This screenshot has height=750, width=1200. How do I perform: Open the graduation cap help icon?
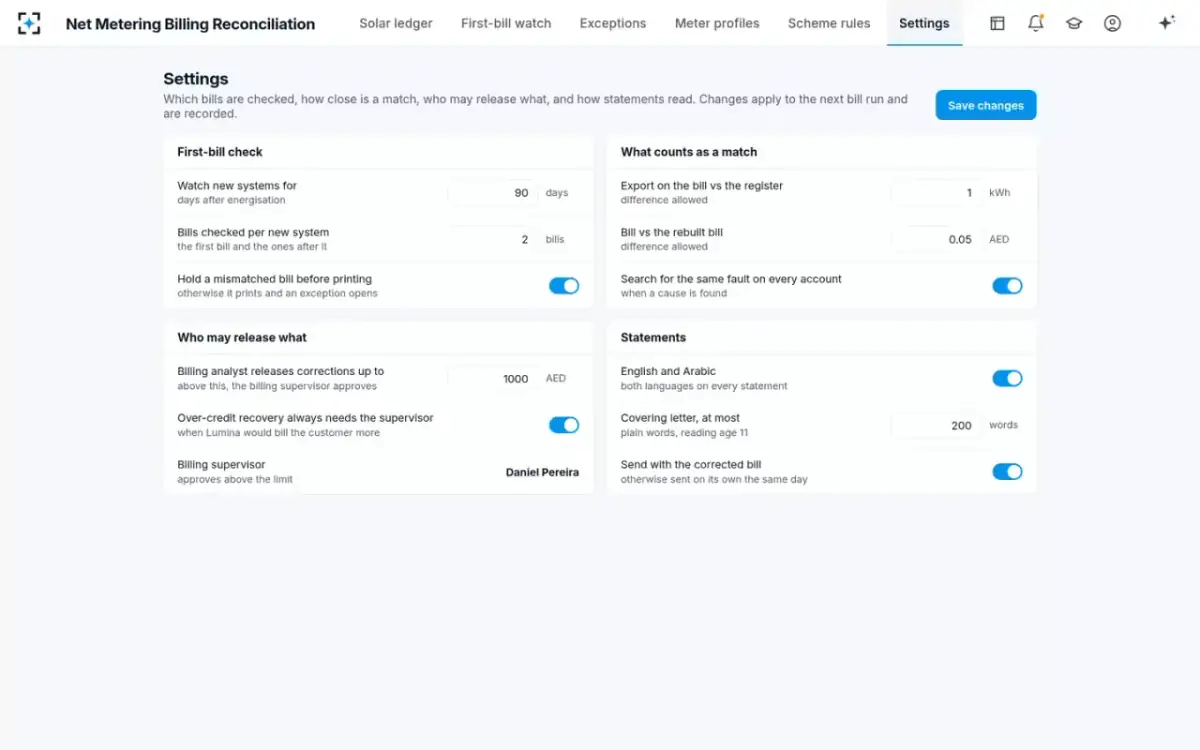point(1074,23)
